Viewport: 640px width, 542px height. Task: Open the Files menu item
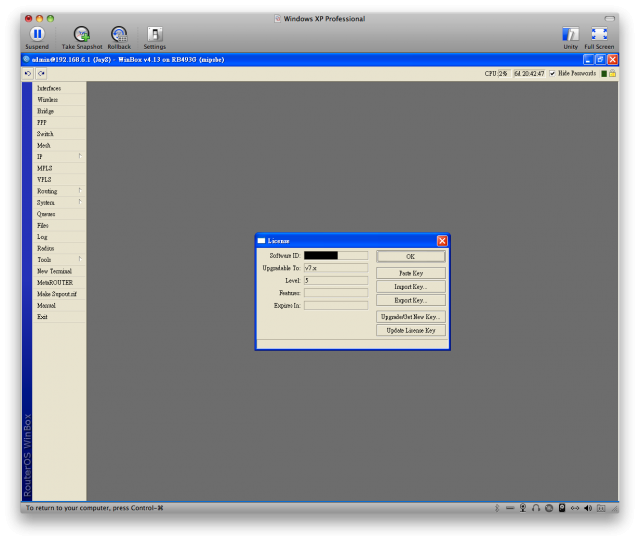point(59,225)
